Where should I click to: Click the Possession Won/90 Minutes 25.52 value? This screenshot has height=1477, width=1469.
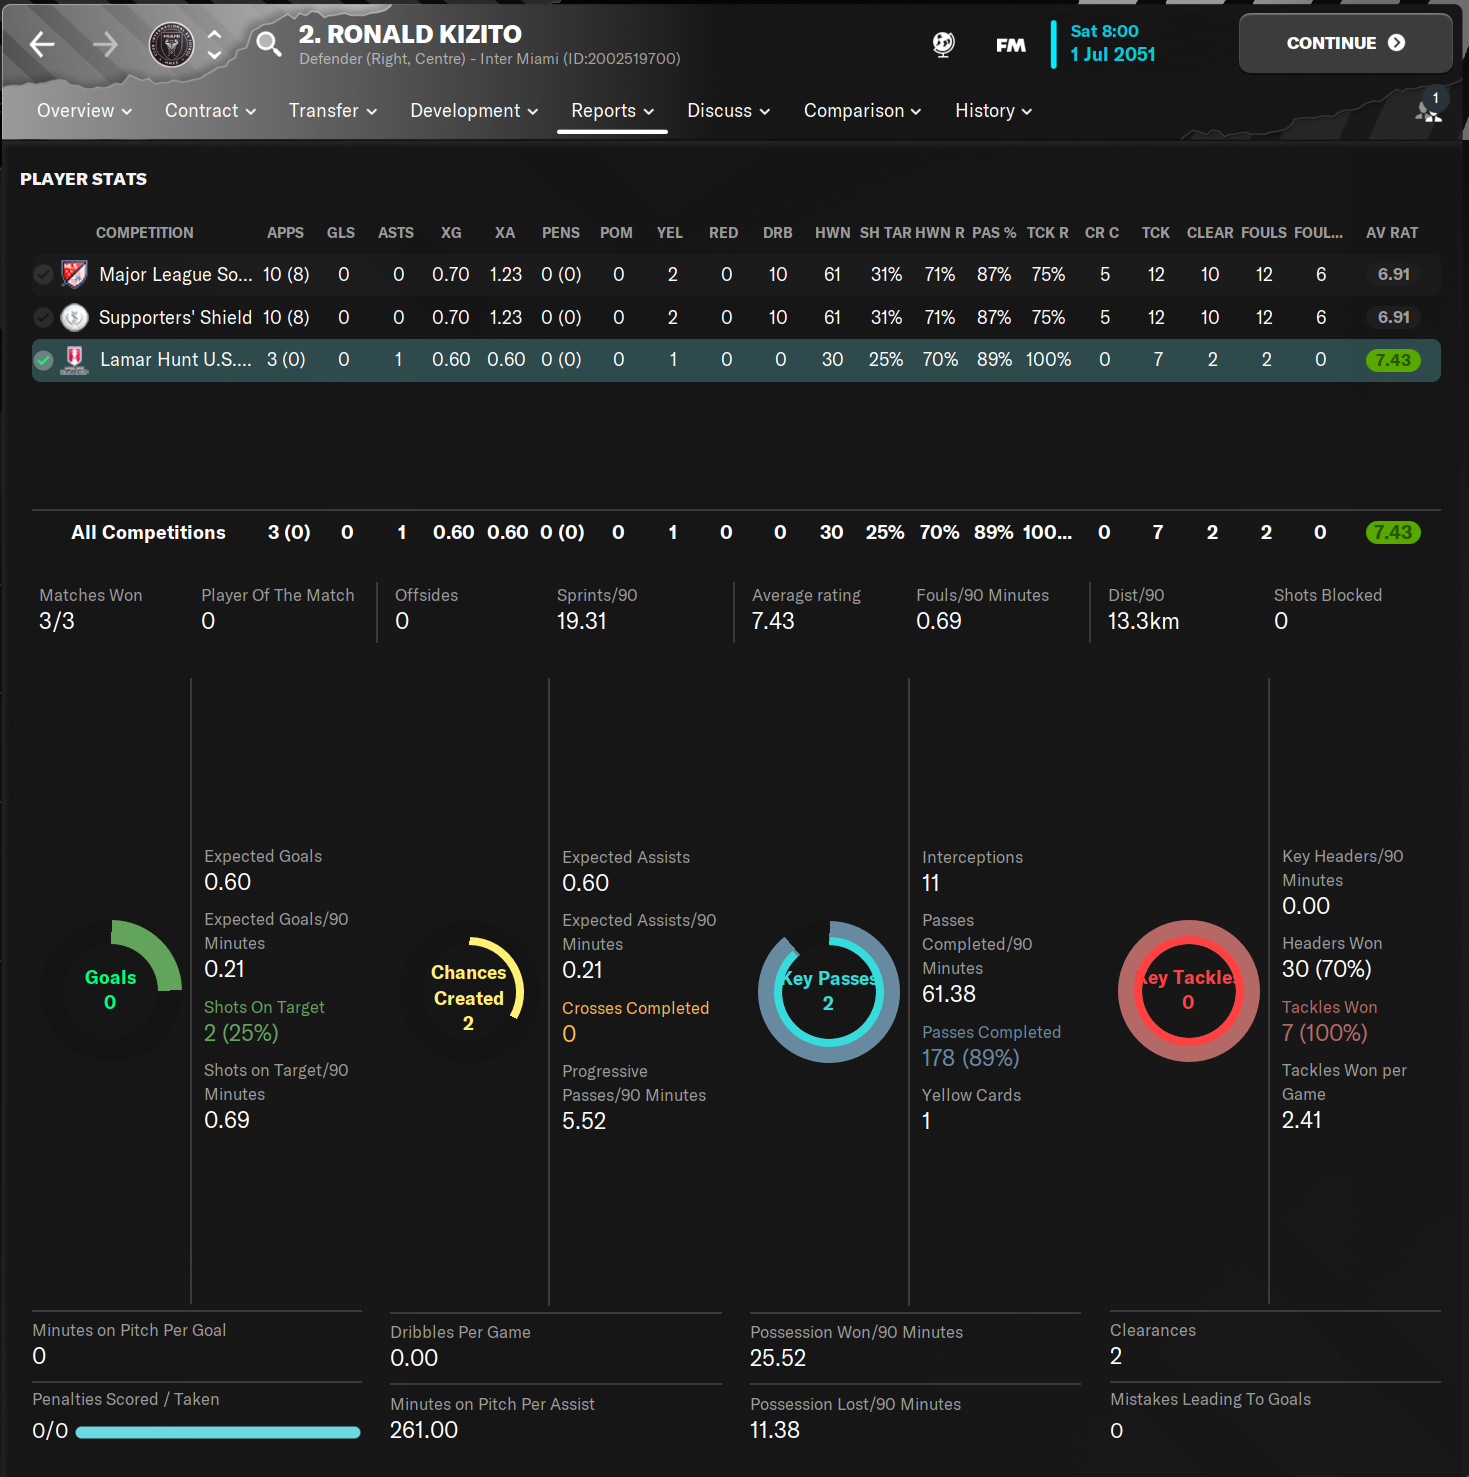pos(778,1358)
